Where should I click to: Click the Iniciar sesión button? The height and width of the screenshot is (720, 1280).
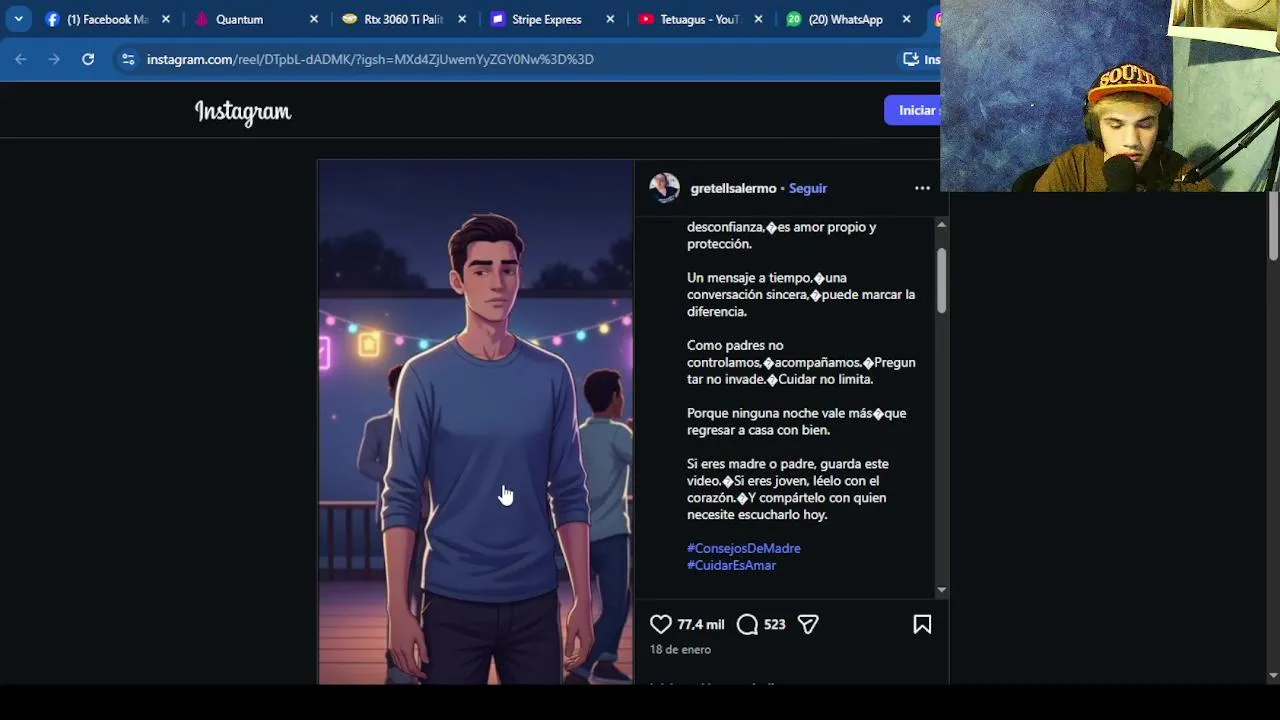click(912, 110)
